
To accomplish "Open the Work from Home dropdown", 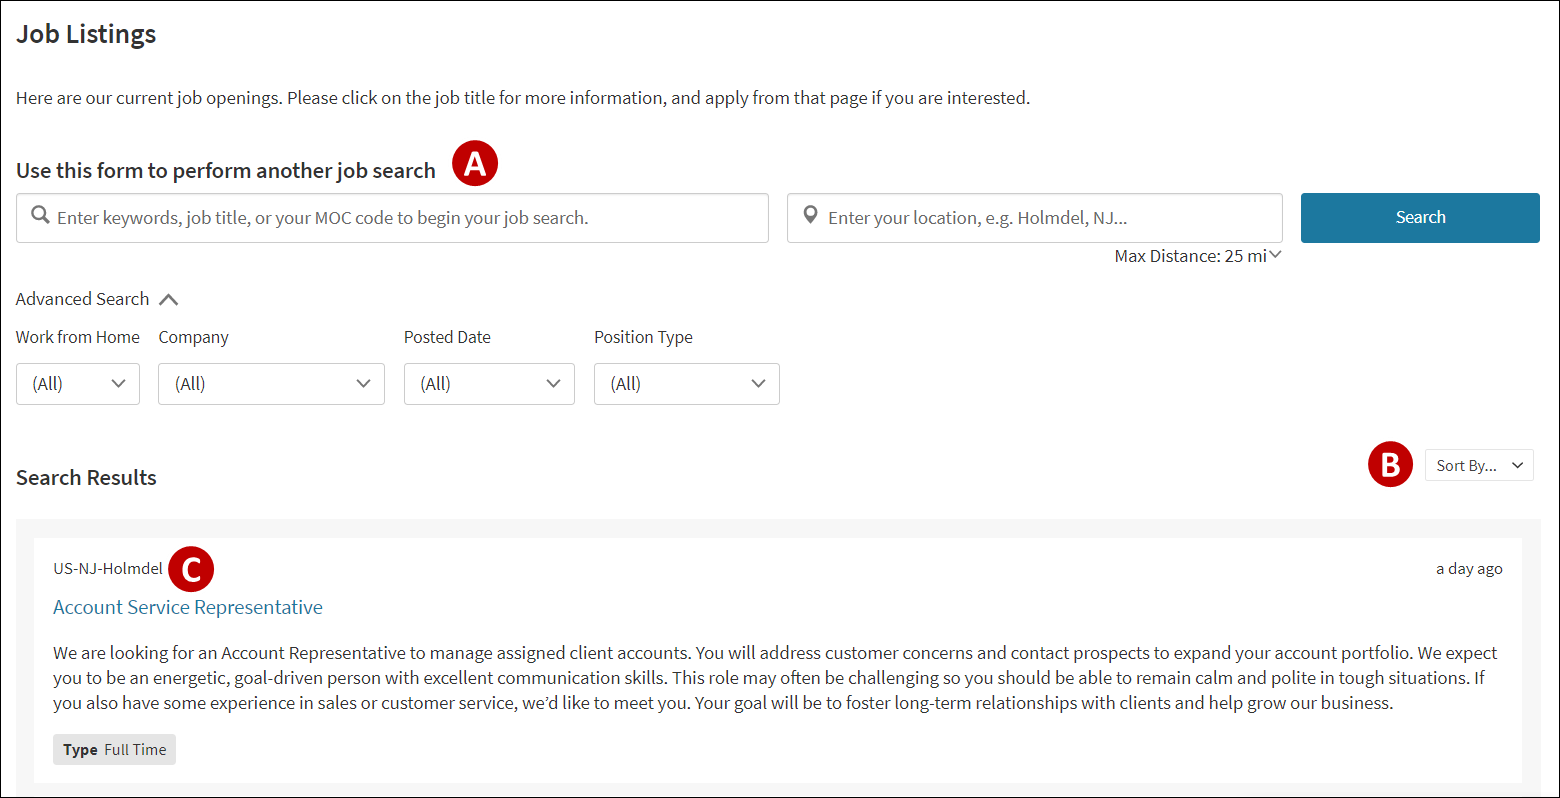I will 78,384.
